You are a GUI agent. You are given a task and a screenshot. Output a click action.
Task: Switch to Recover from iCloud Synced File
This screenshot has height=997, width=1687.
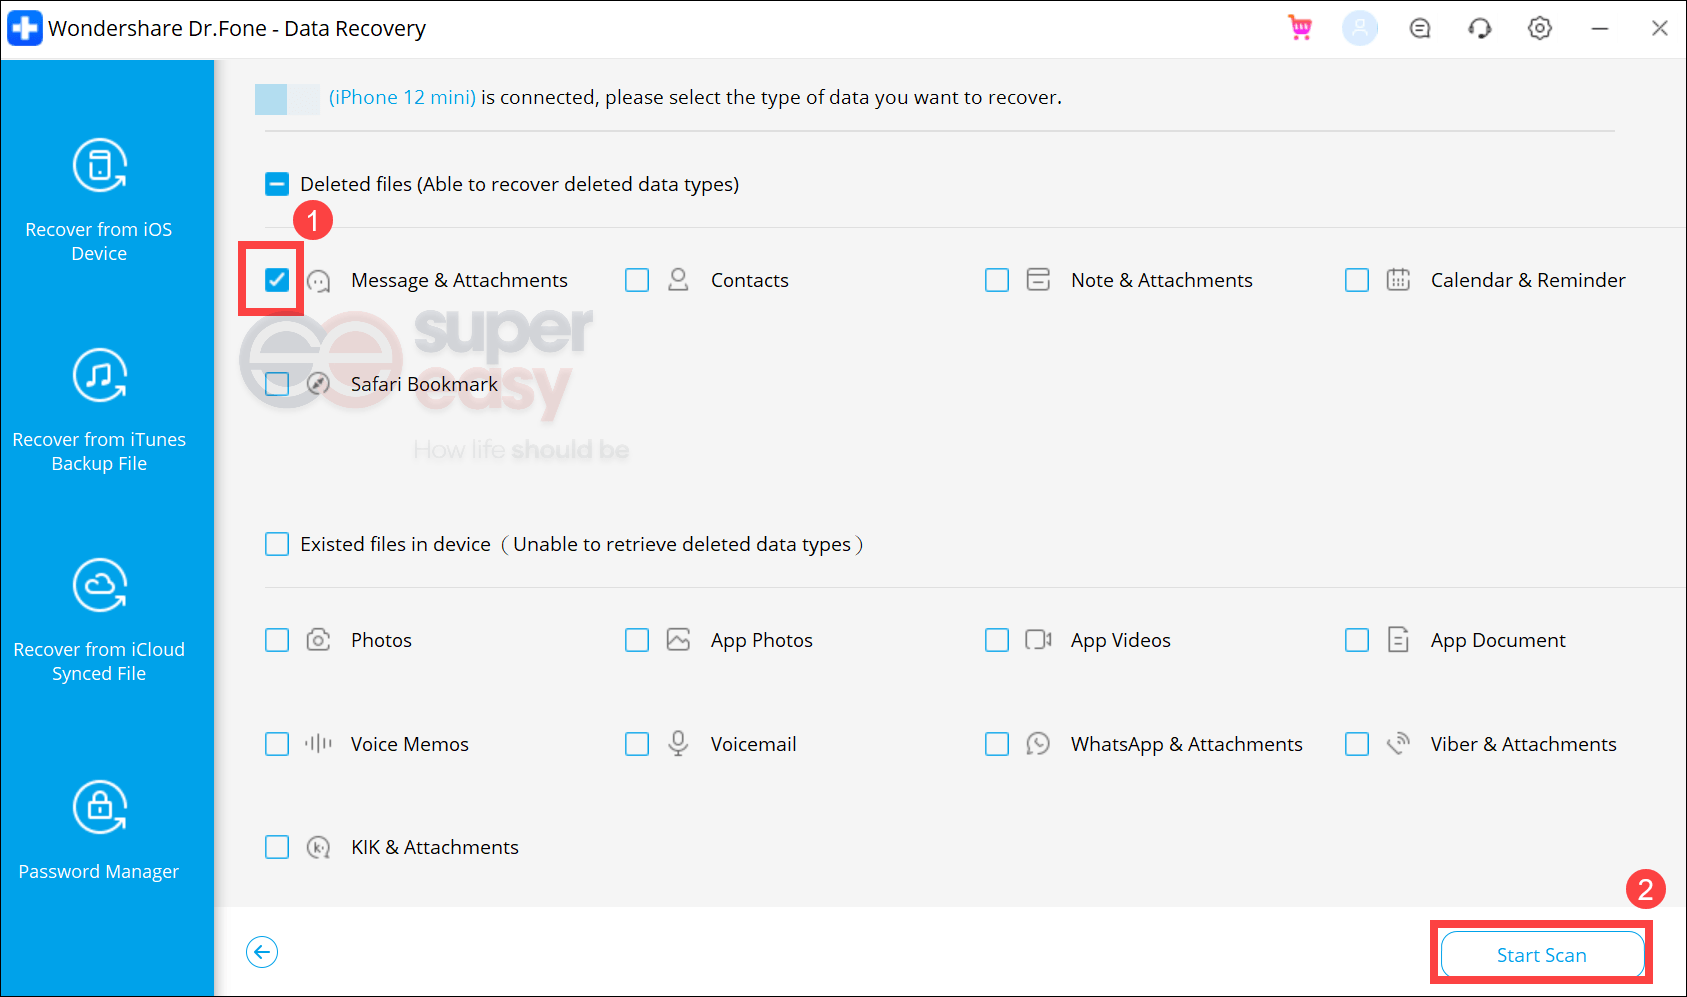(x=99, y=620)
